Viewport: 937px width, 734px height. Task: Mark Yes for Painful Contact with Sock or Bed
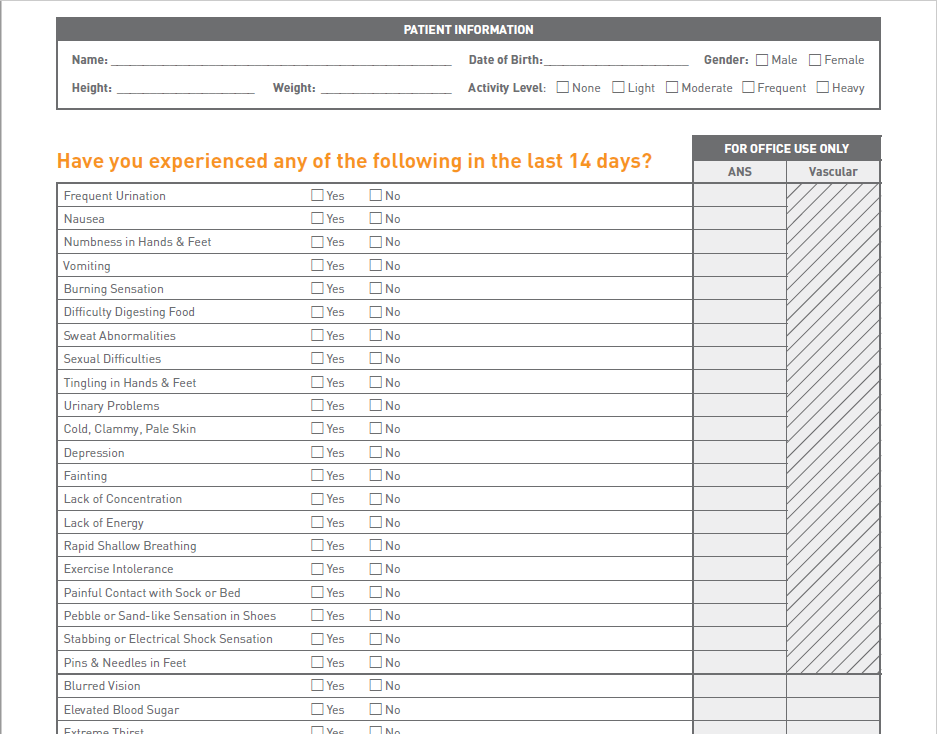tap(317, 592)
